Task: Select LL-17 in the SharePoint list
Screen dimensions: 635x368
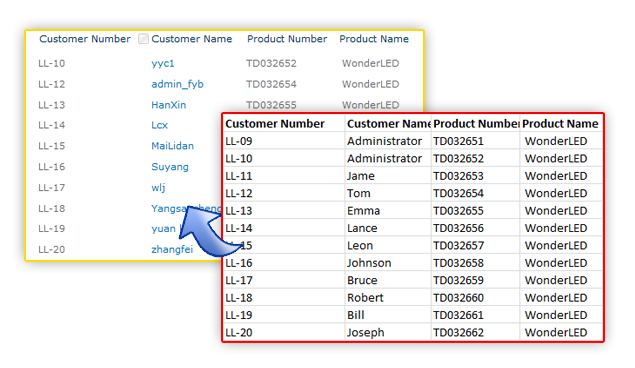Action: pyautogui.click(x=51, y=187)
